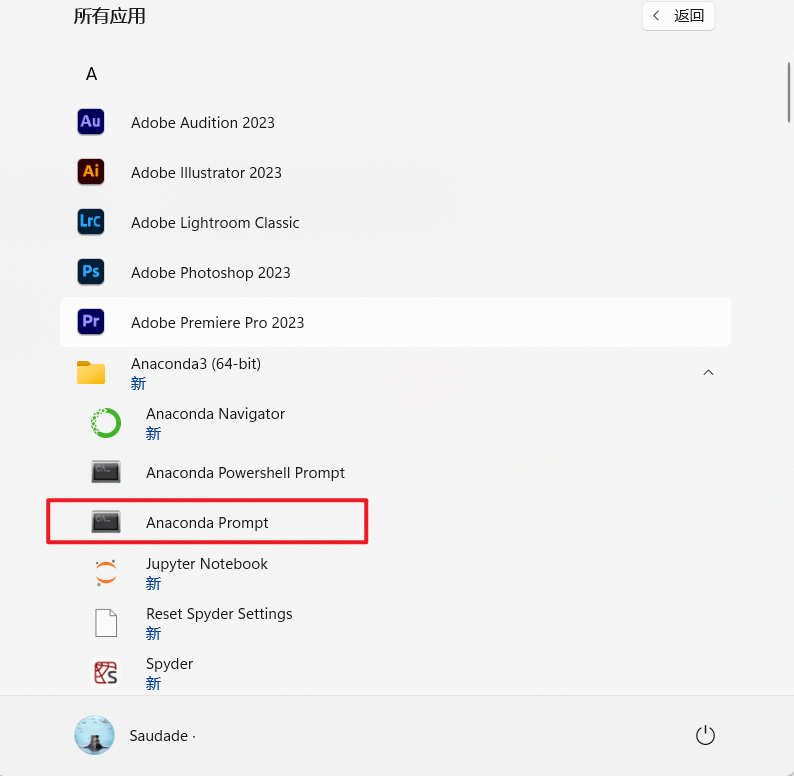Image resolution: width=794 pixels, height=776 pixels.
Task: Launch Adobe Illustrator 2023 via its Ai icon
Action: point(91,172)
